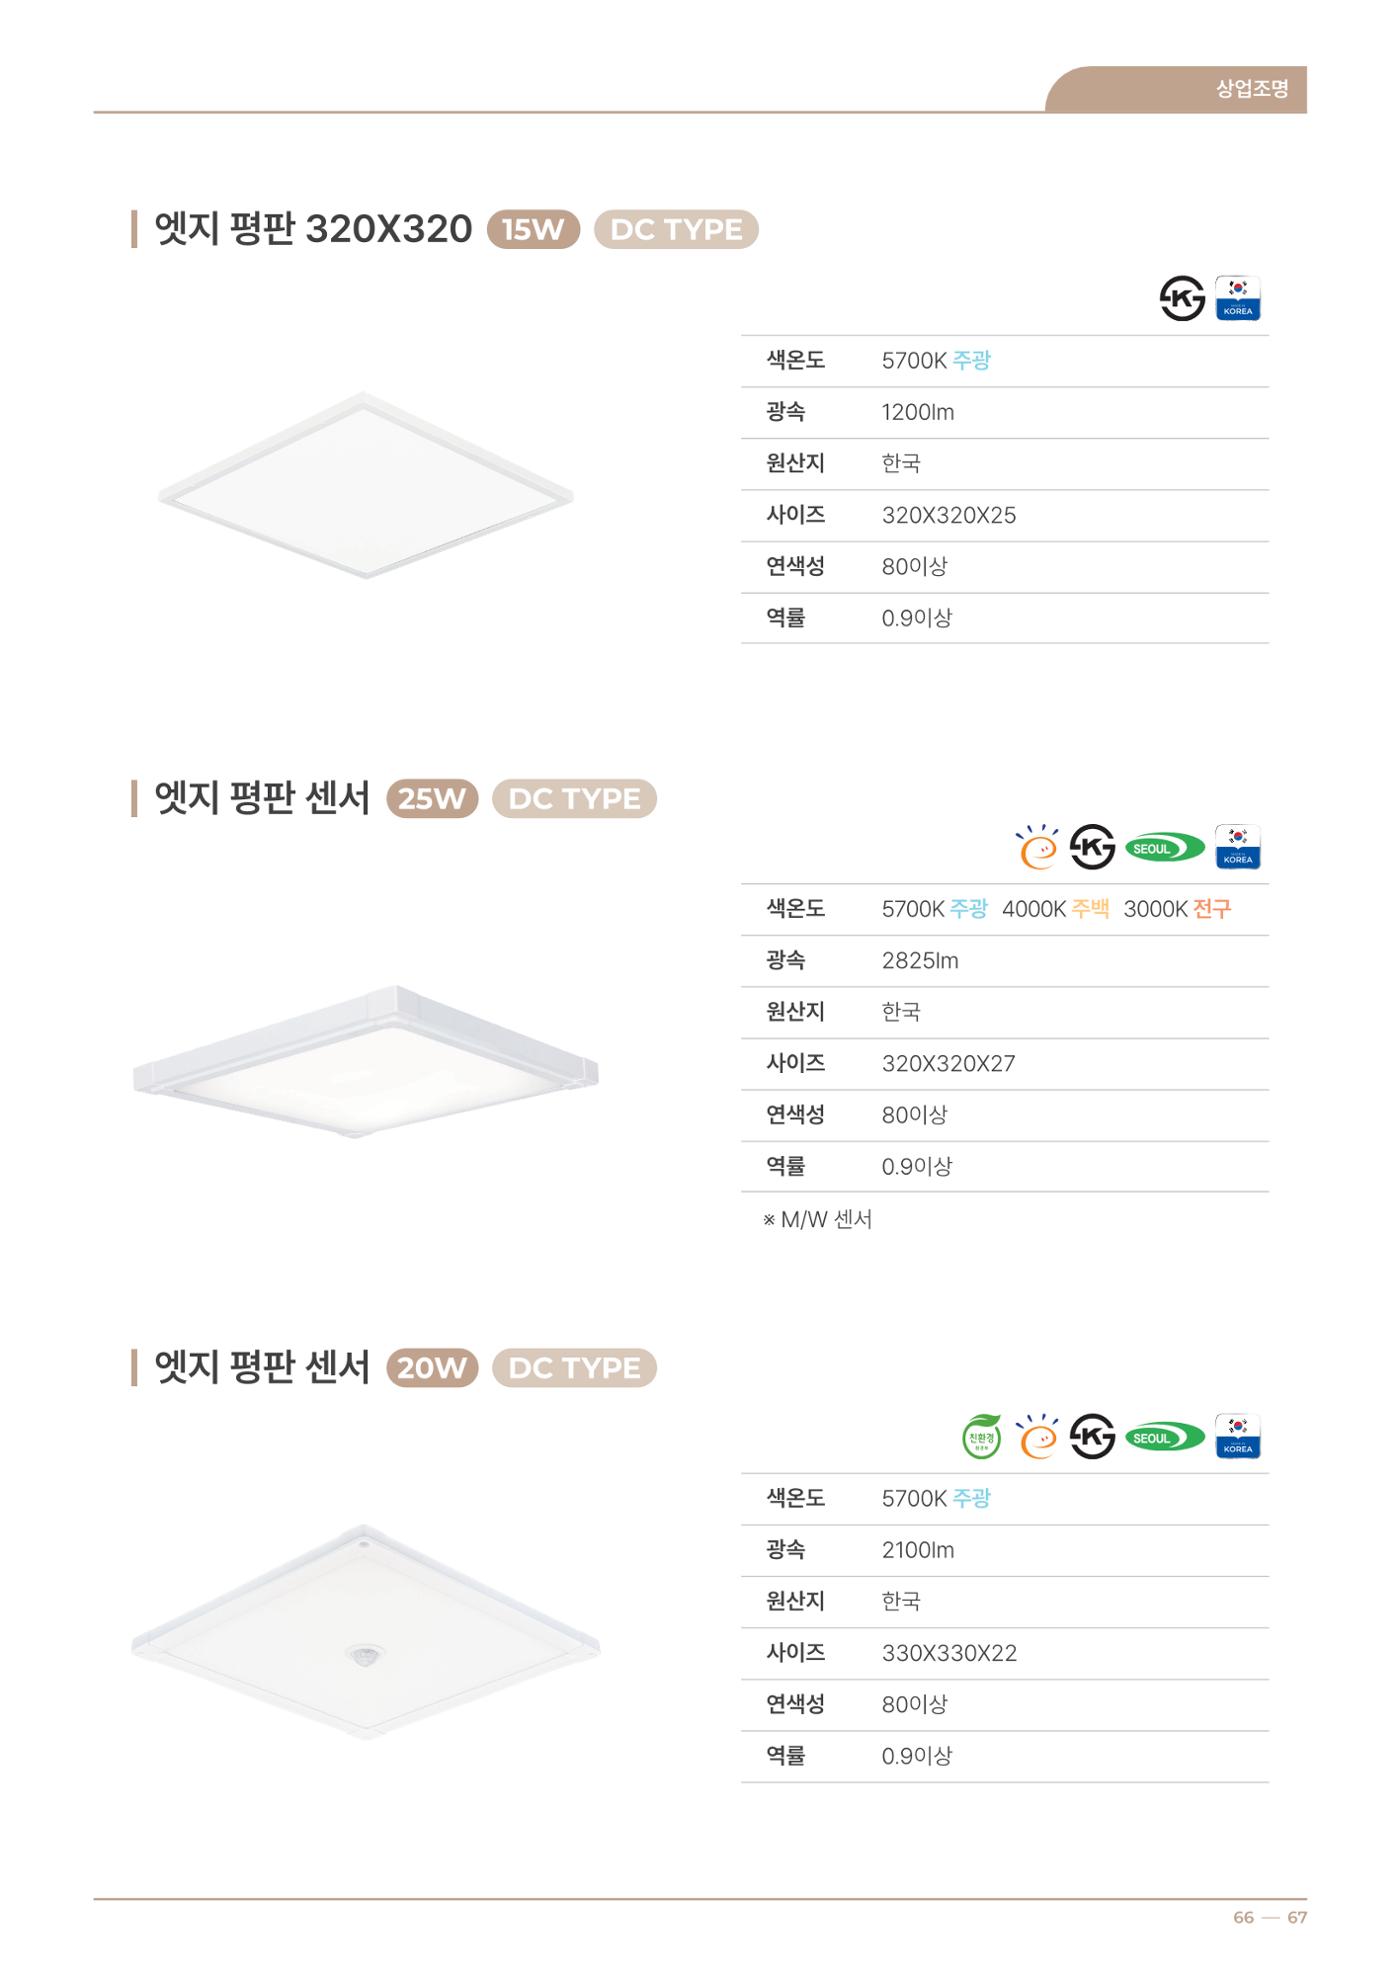Click the 15W wattage pill label

click(x=533, y=229)
